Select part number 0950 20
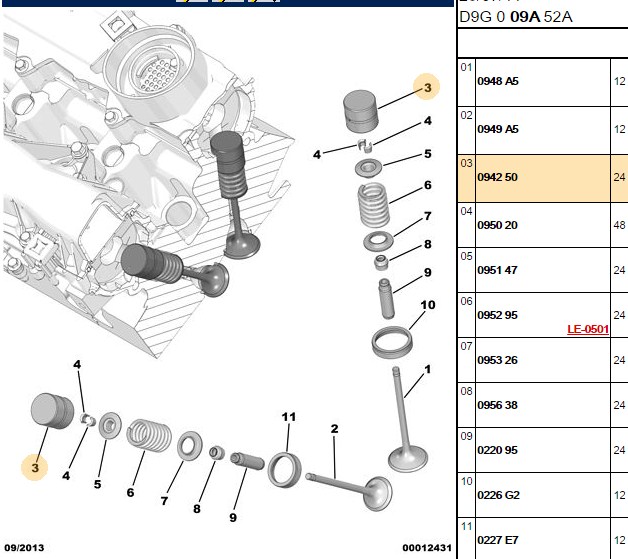The height and width of the screenshot is (559, 628). (x=497, y=225)
